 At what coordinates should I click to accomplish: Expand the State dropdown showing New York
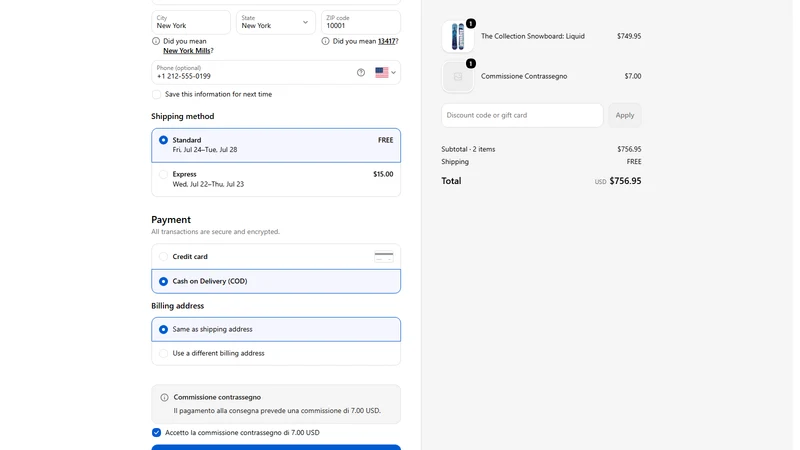tap(276, 22)
